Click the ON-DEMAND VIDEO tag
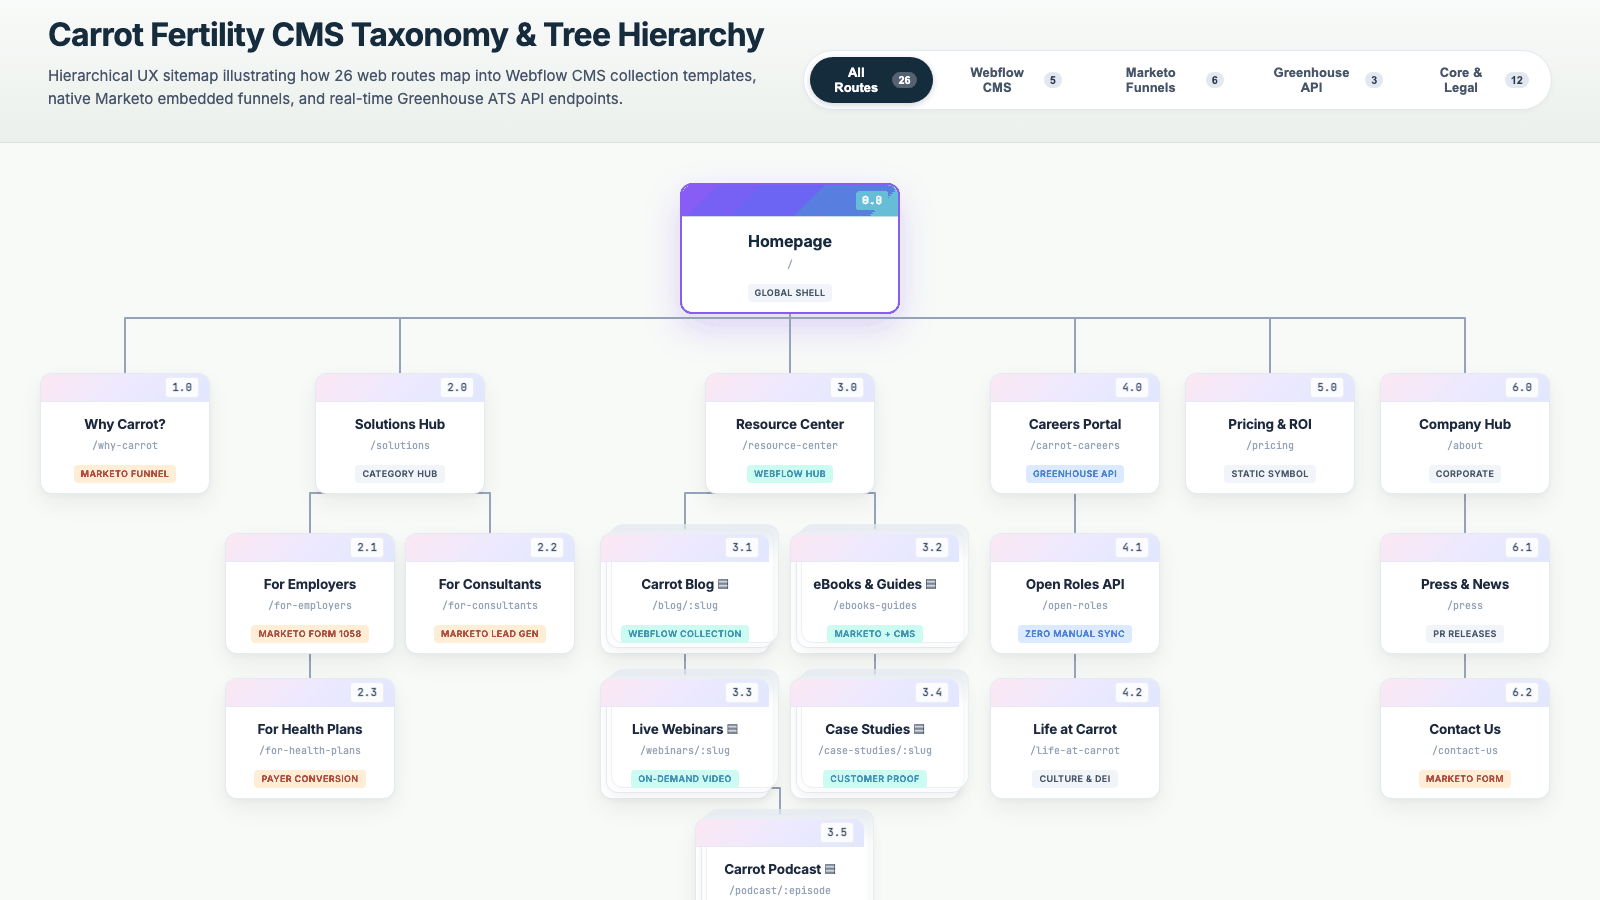The height and width of the screenshot is (900, 1600). [685, 779]
